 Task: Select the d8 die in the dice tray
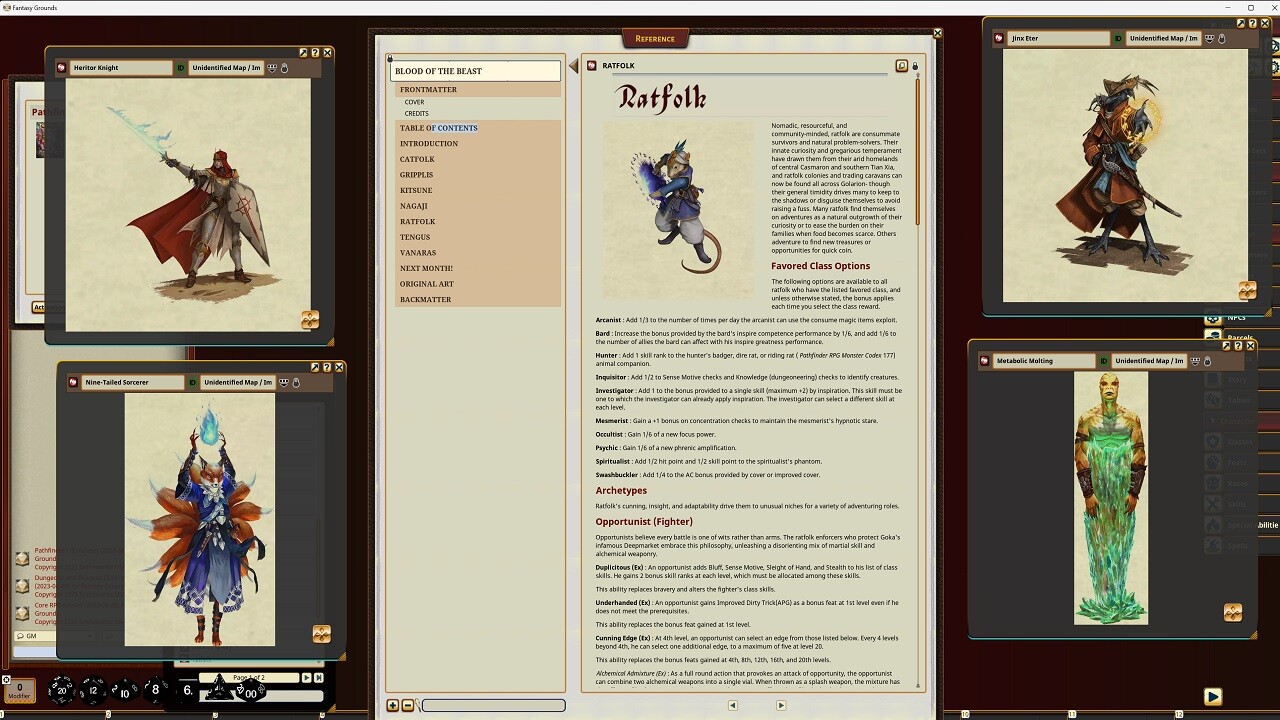(153, 690)
